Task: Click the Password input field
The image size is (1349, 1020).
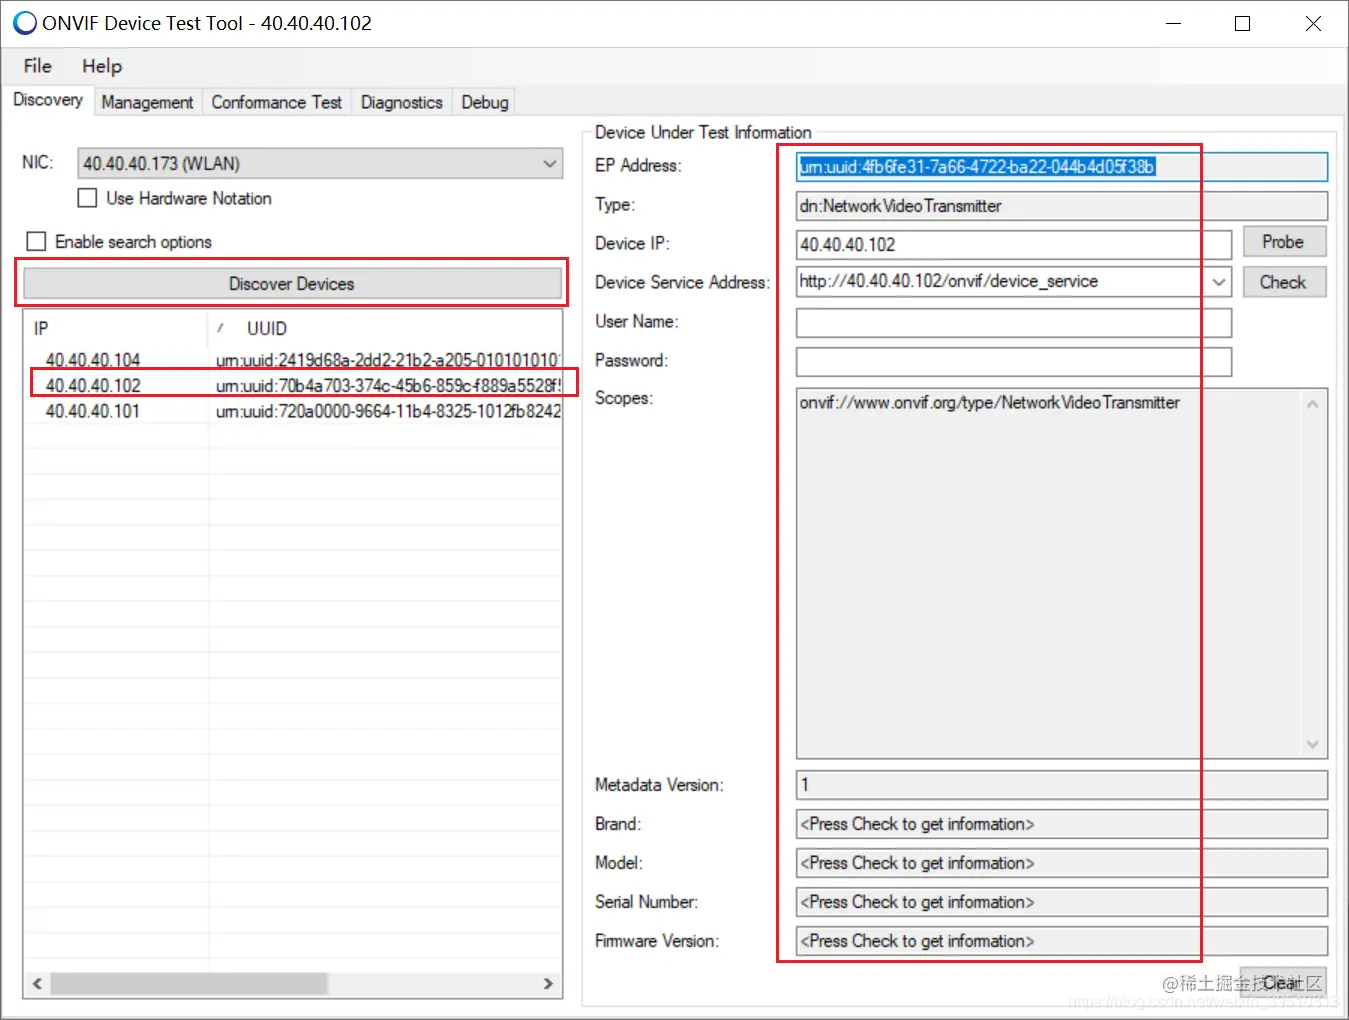Action: point(1014,362)
